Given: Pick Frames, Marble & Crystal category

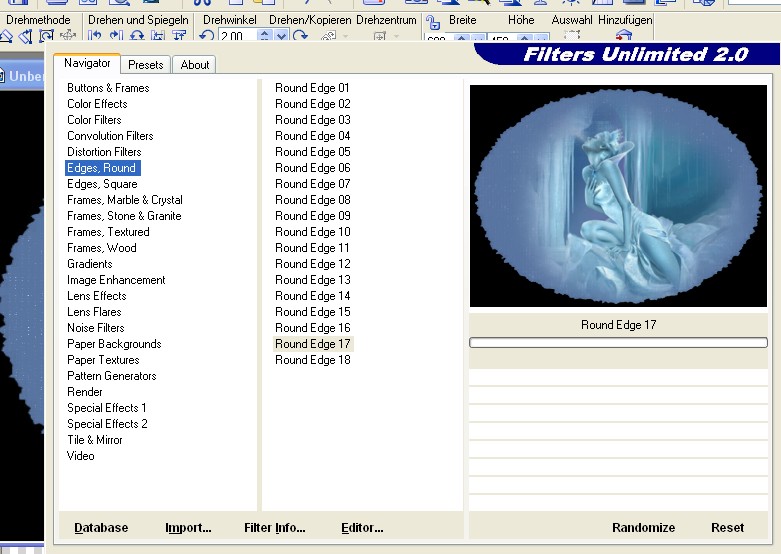Looking at the screenshot, I should pos(125,200).
